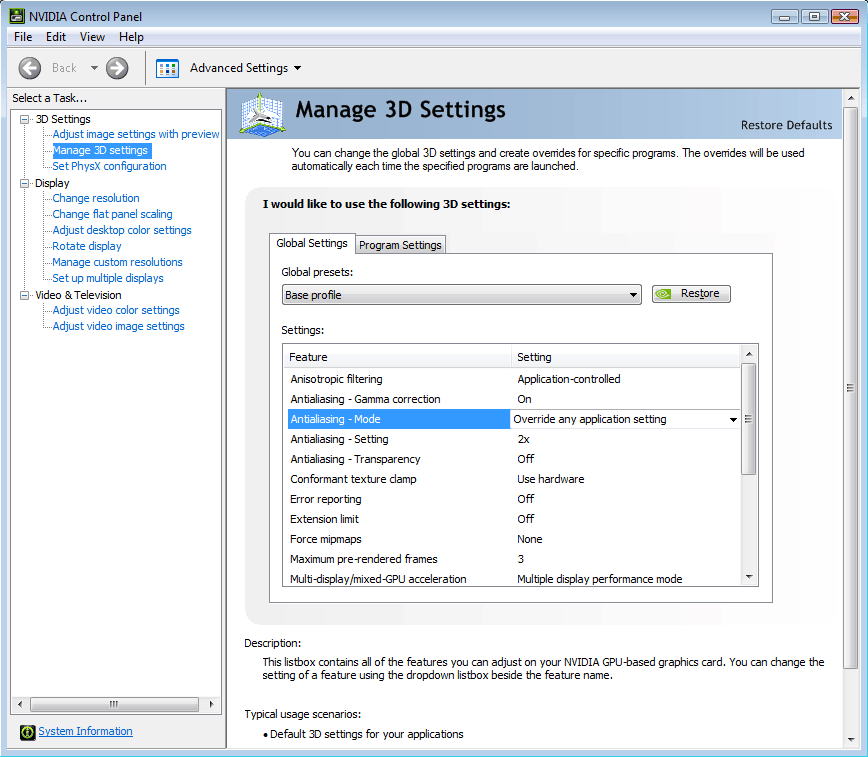
Task: Select the Anisotropic filtering feature row
Action: [x=514, y=379]
